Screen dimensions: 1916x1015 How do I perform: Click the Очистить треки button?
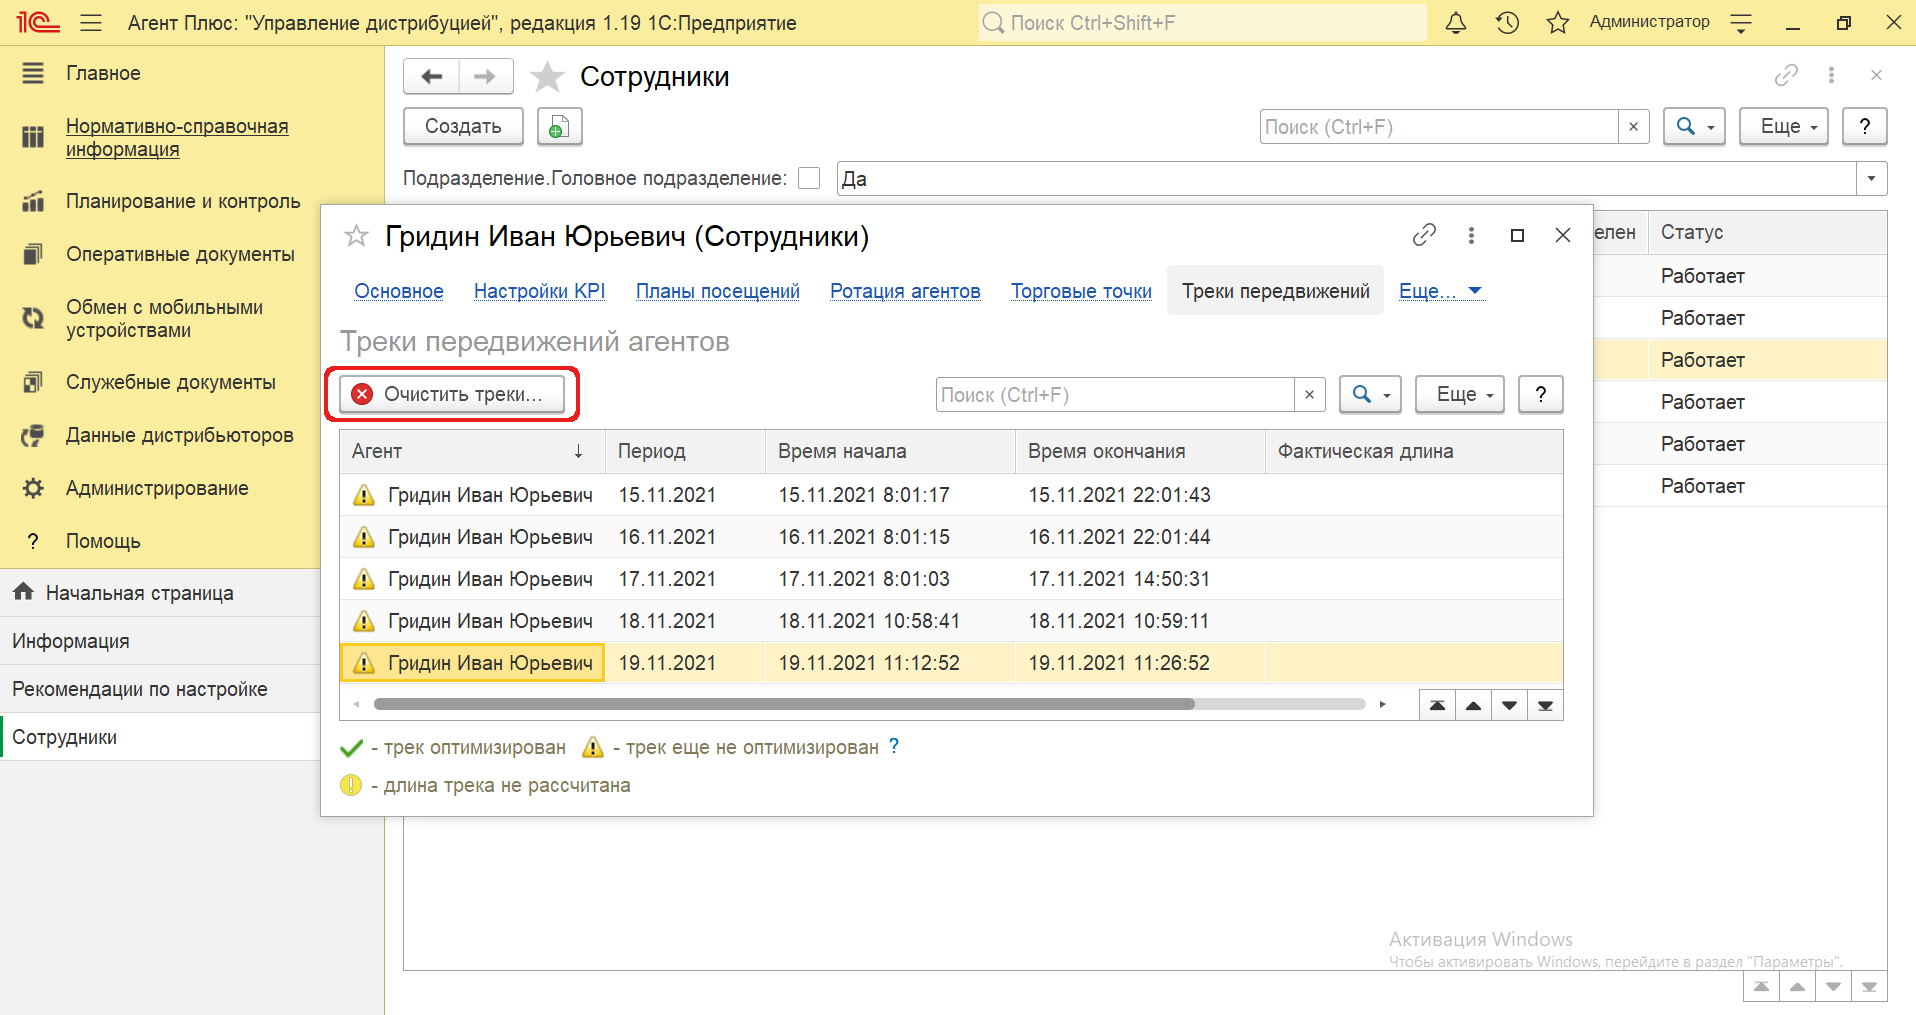pos(452,395)
